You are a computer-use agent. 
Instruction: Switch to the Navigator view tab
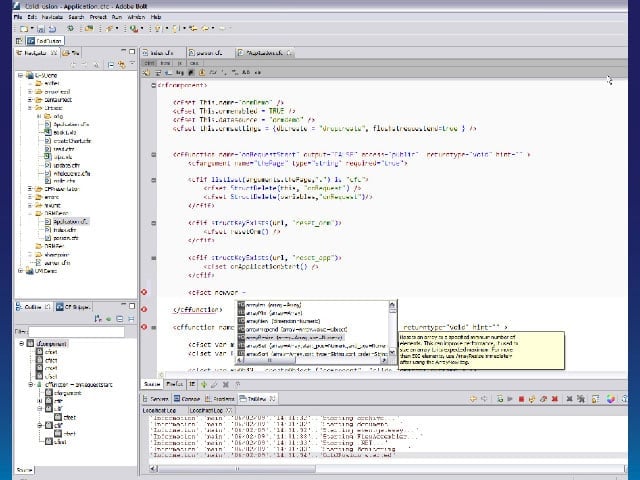click(x=36, y=53)
